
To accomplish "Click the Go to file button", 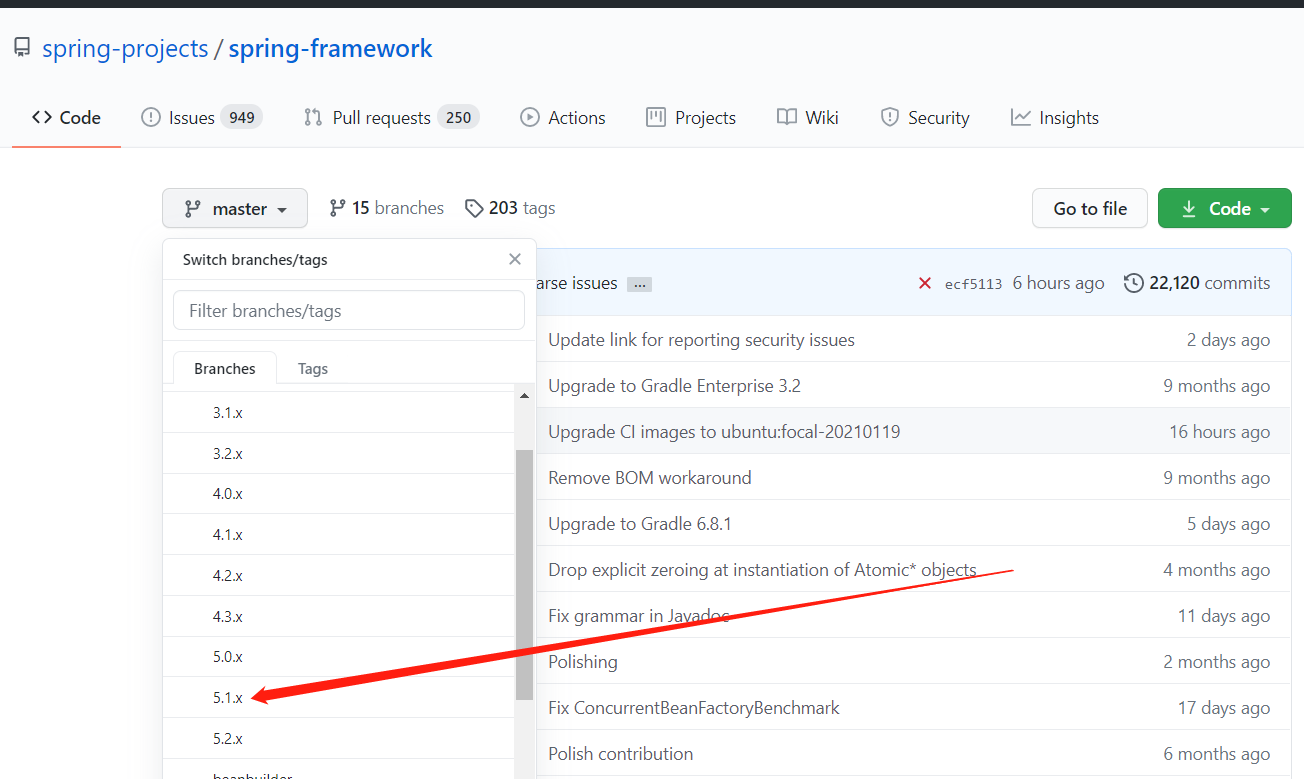I will click(x=1090, y=208).
